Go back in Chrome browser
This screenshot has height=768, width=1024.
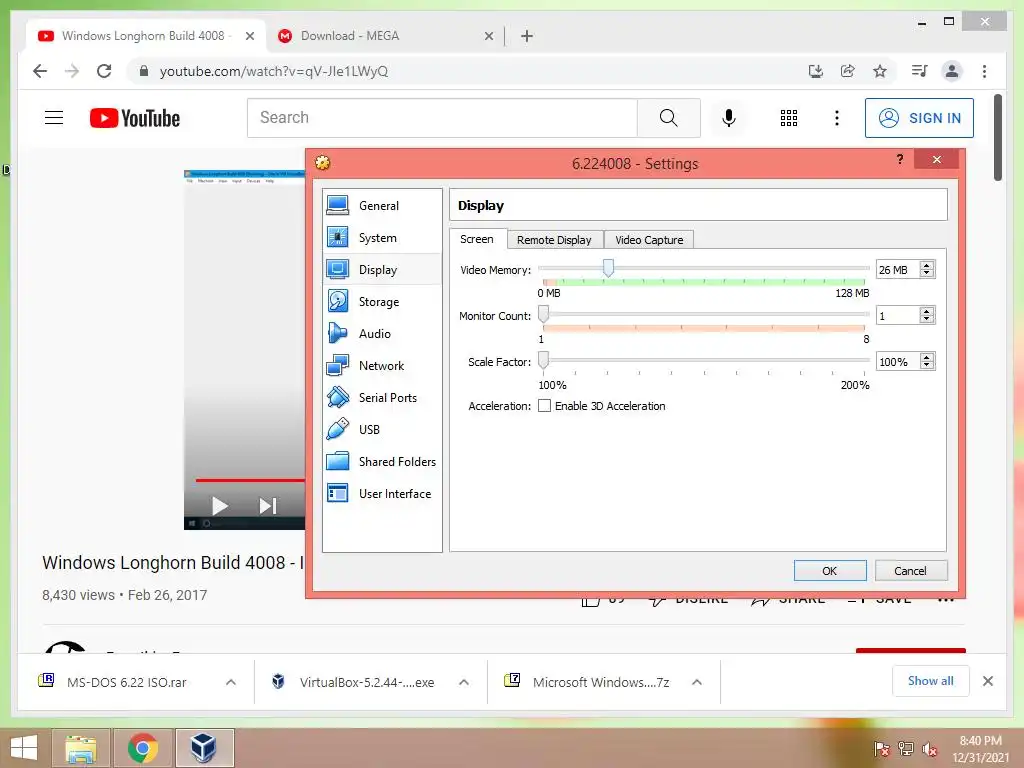[40, 71]
